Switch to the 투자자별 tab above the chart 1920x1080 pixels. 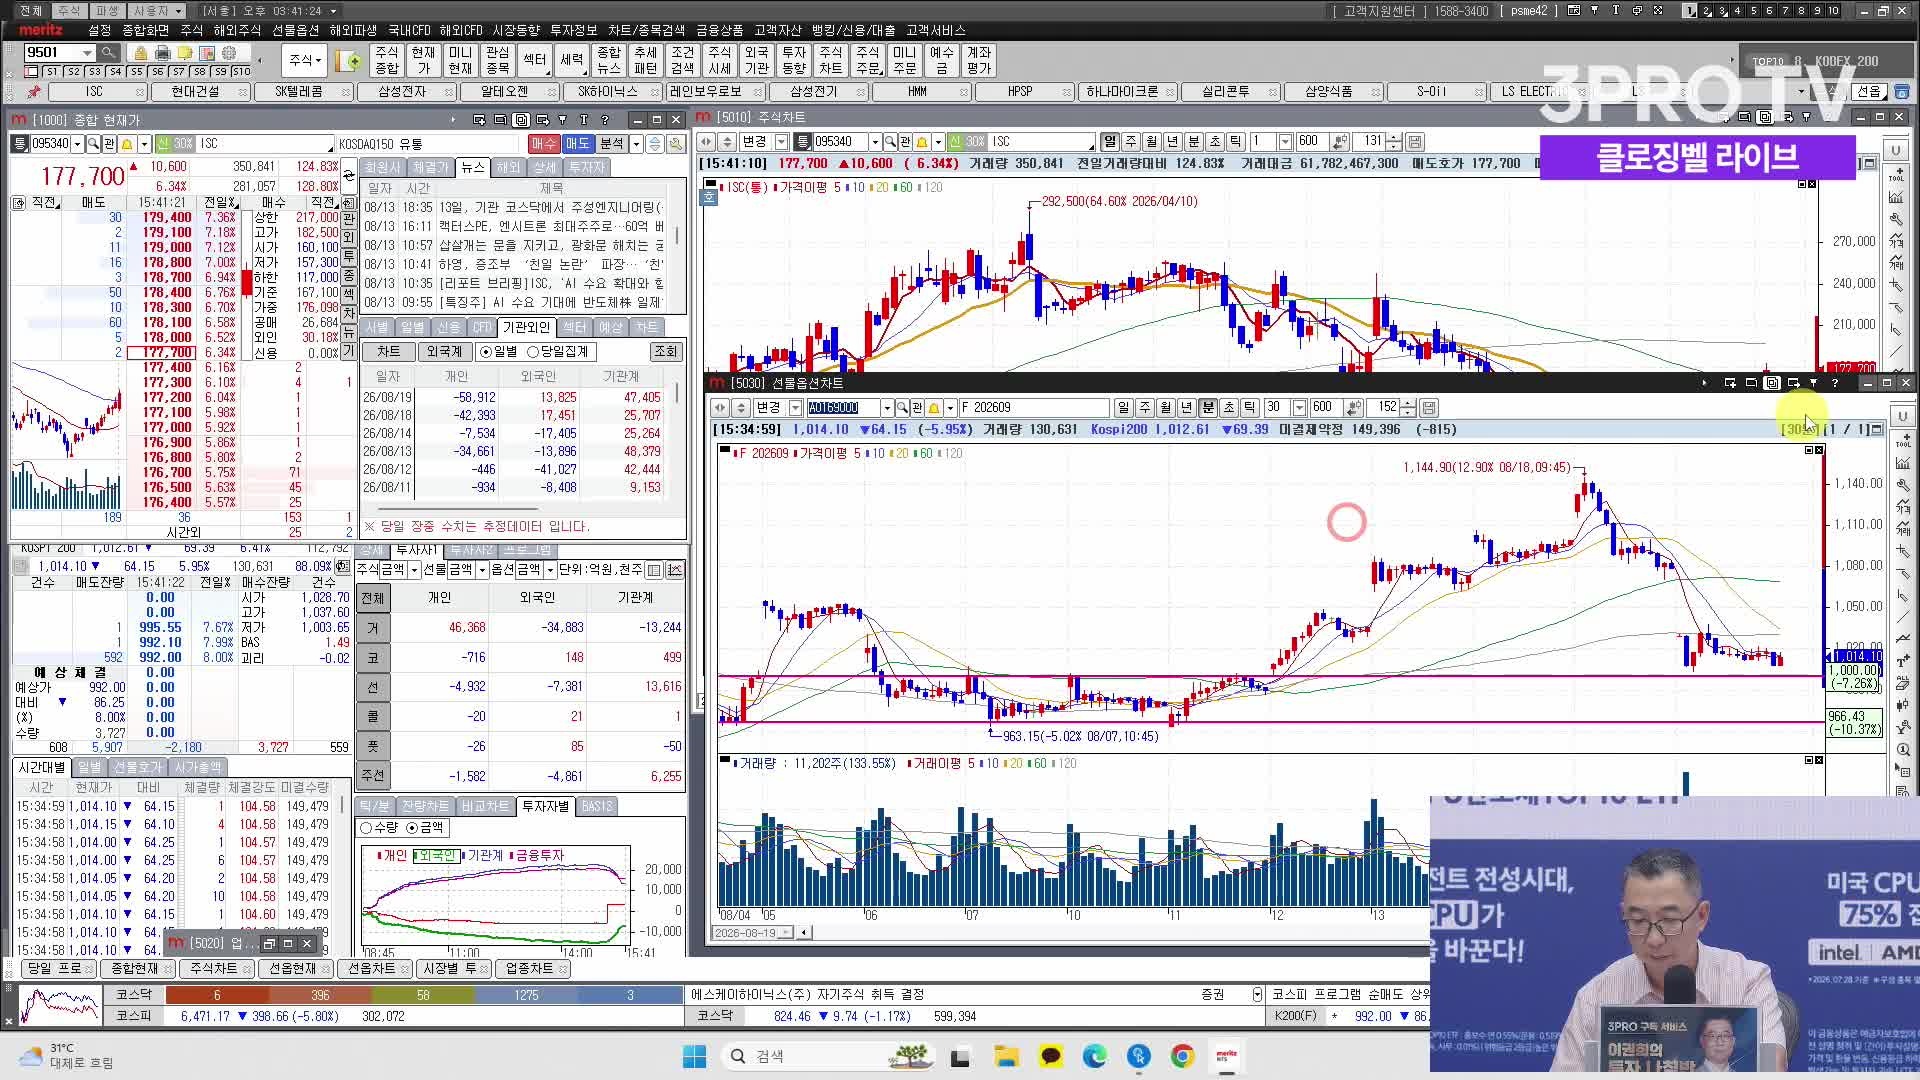click(545, 807)
